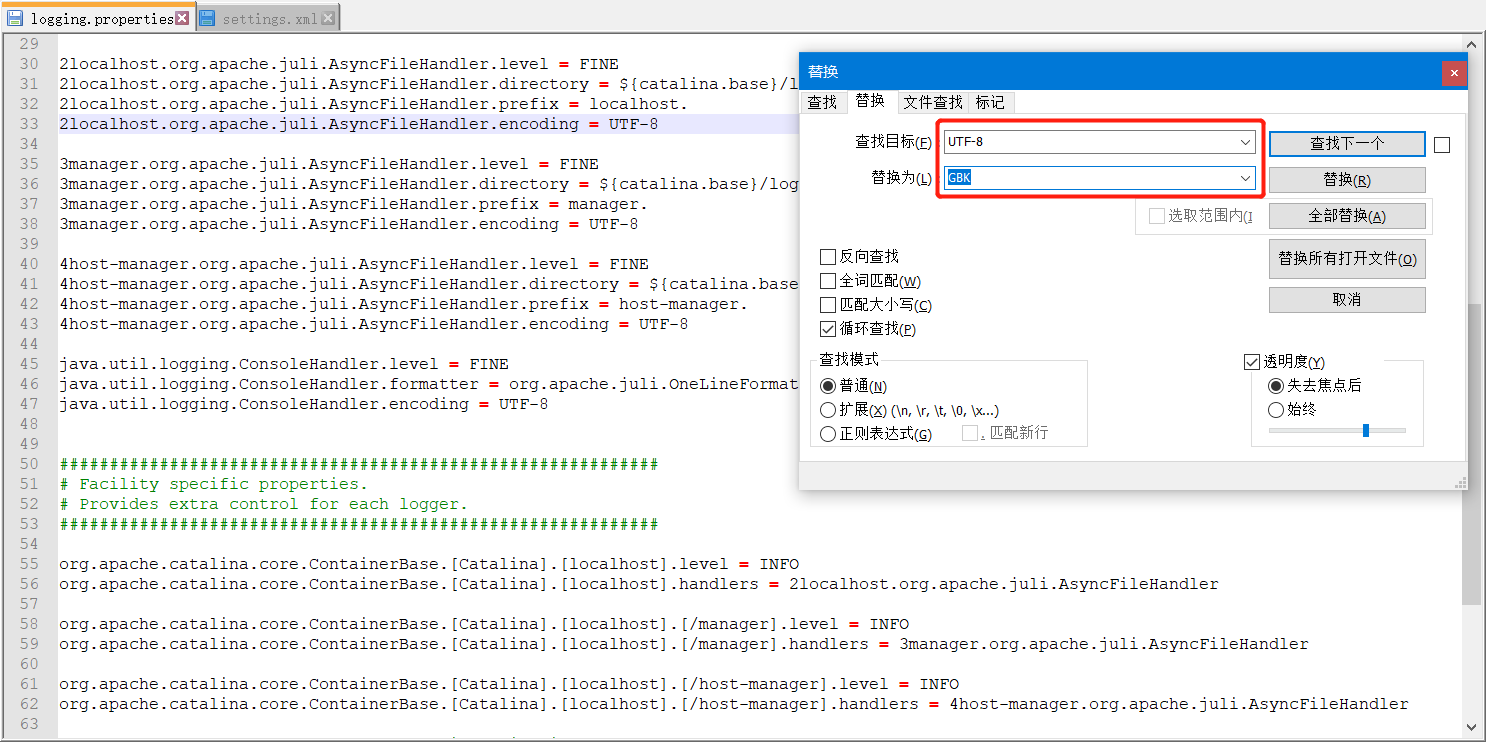Enable the 匹配大小写(C) checkbox
1486x742 pixels.
(828, 305)
